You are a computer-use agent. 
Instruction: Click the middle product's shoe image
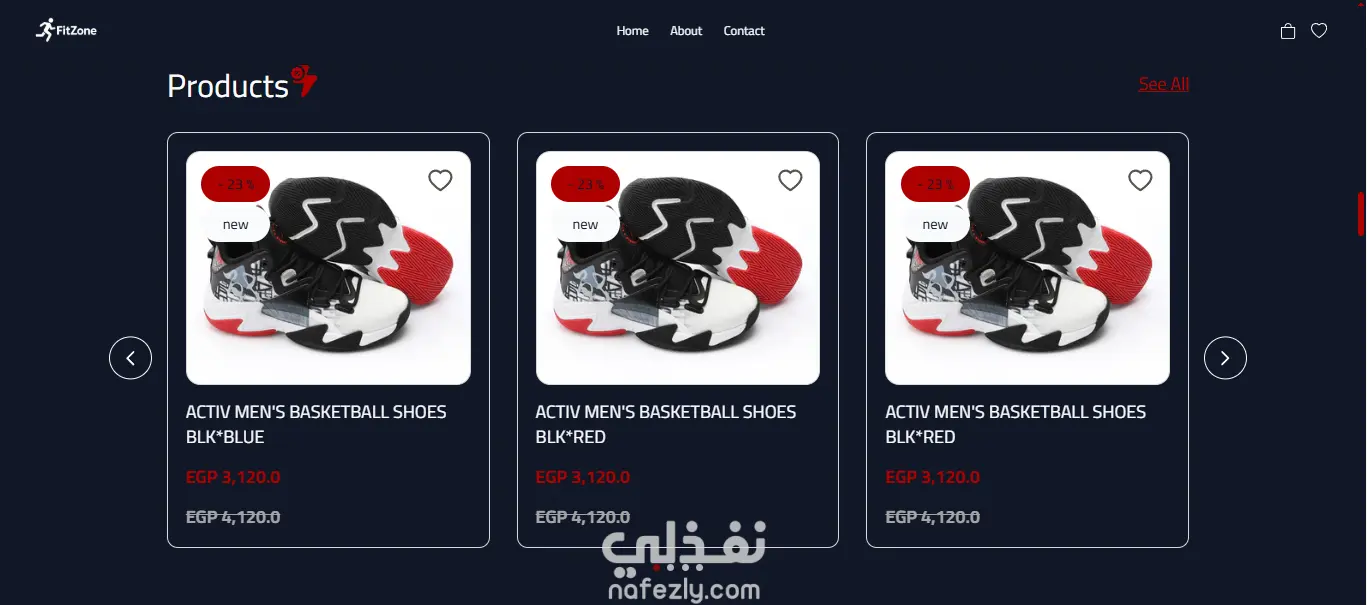click(x=678, y=268)
